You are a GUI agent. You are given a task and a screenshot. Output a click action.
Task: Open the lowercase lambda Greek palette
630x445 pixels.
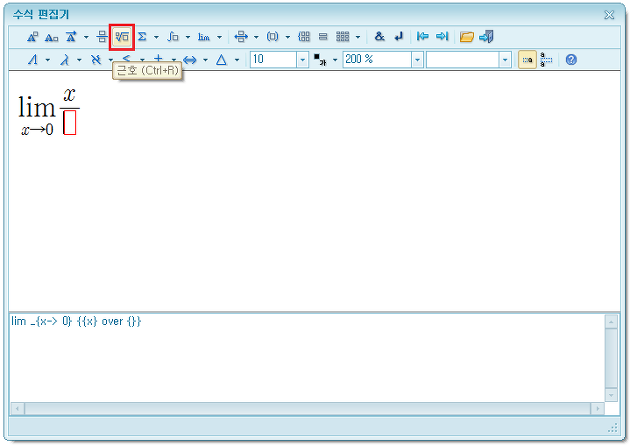click(x=64, y=60)
